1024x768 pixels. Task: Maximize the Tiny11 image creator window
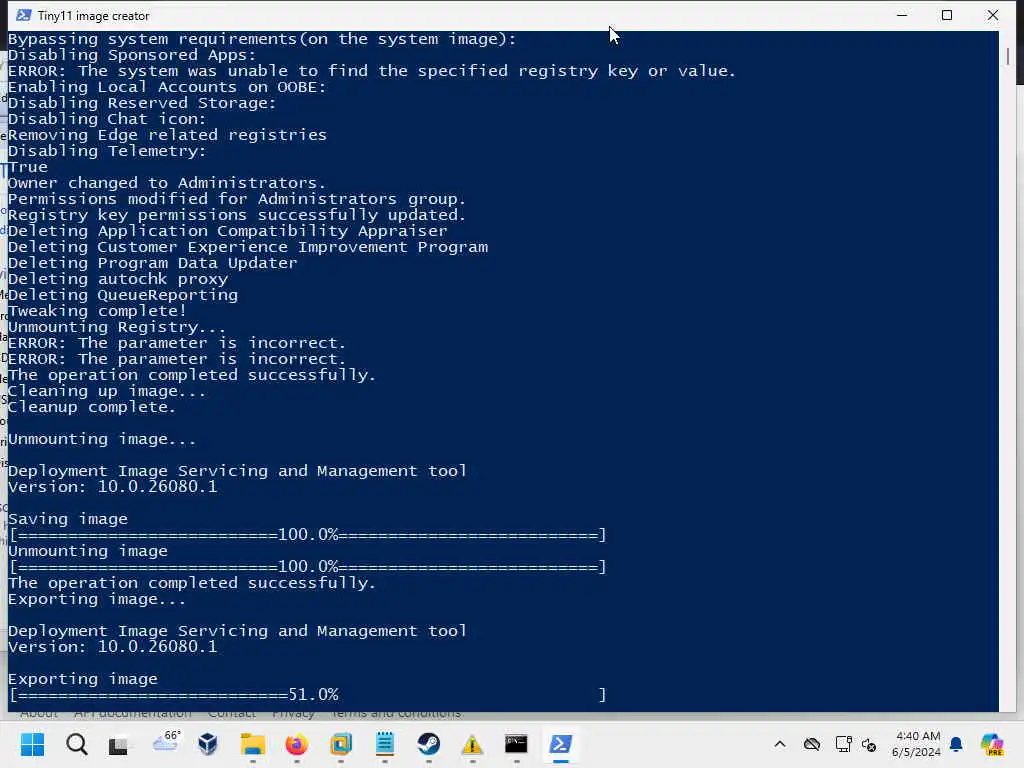pos(947,15)
